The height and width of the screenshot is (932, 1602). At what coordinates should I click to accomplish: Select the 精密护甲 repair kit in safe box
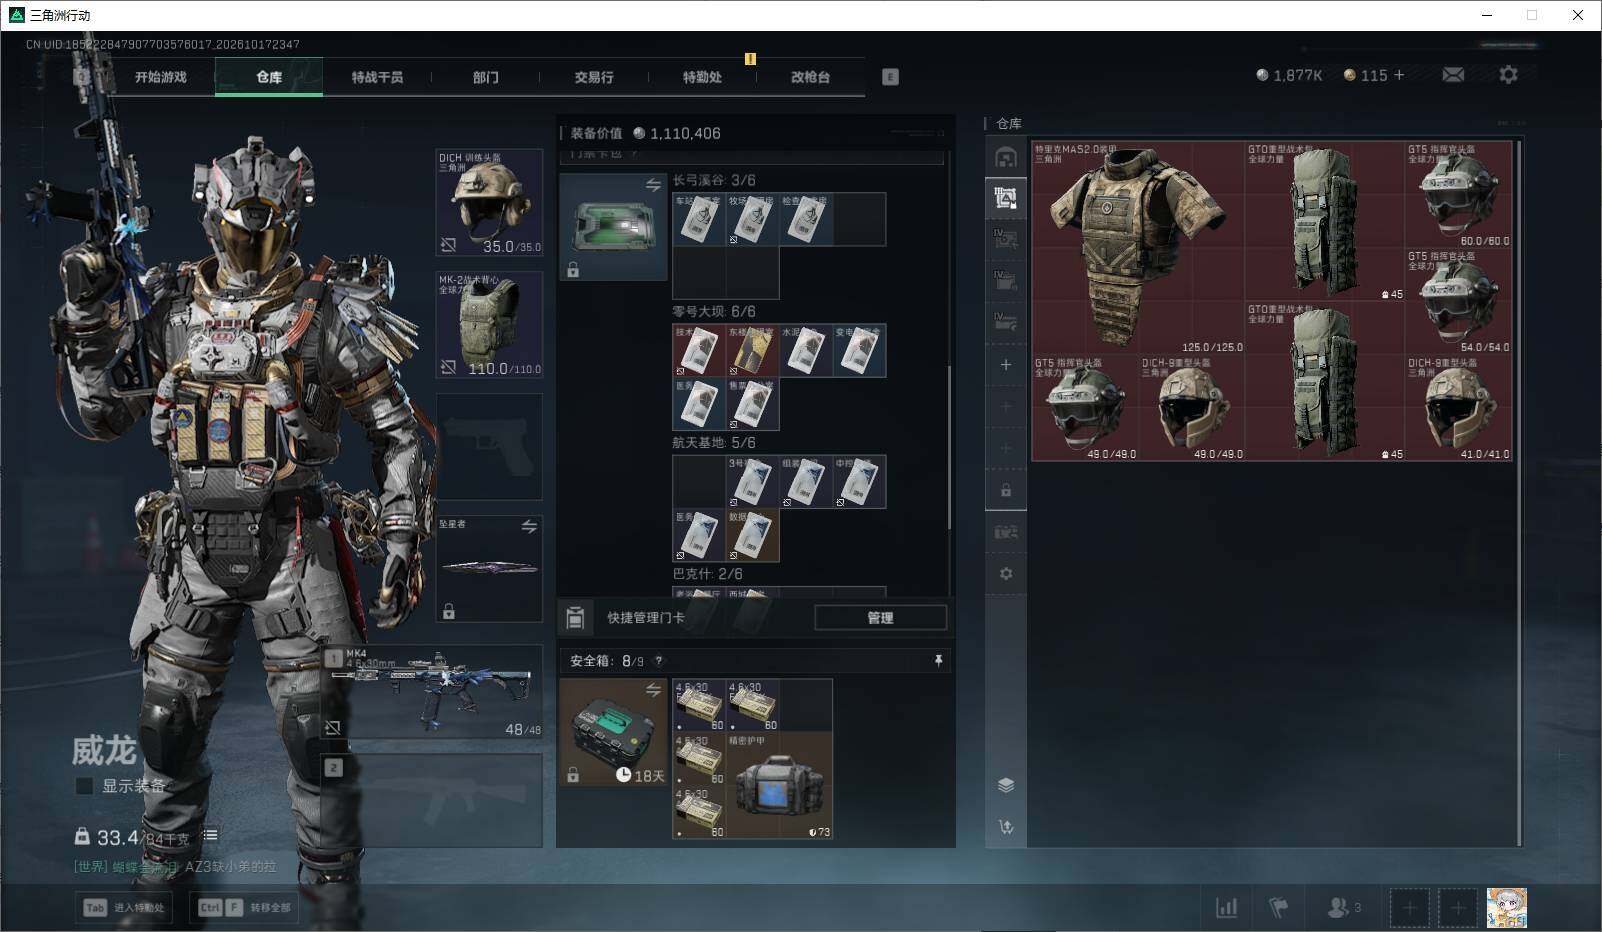(780, 786)
